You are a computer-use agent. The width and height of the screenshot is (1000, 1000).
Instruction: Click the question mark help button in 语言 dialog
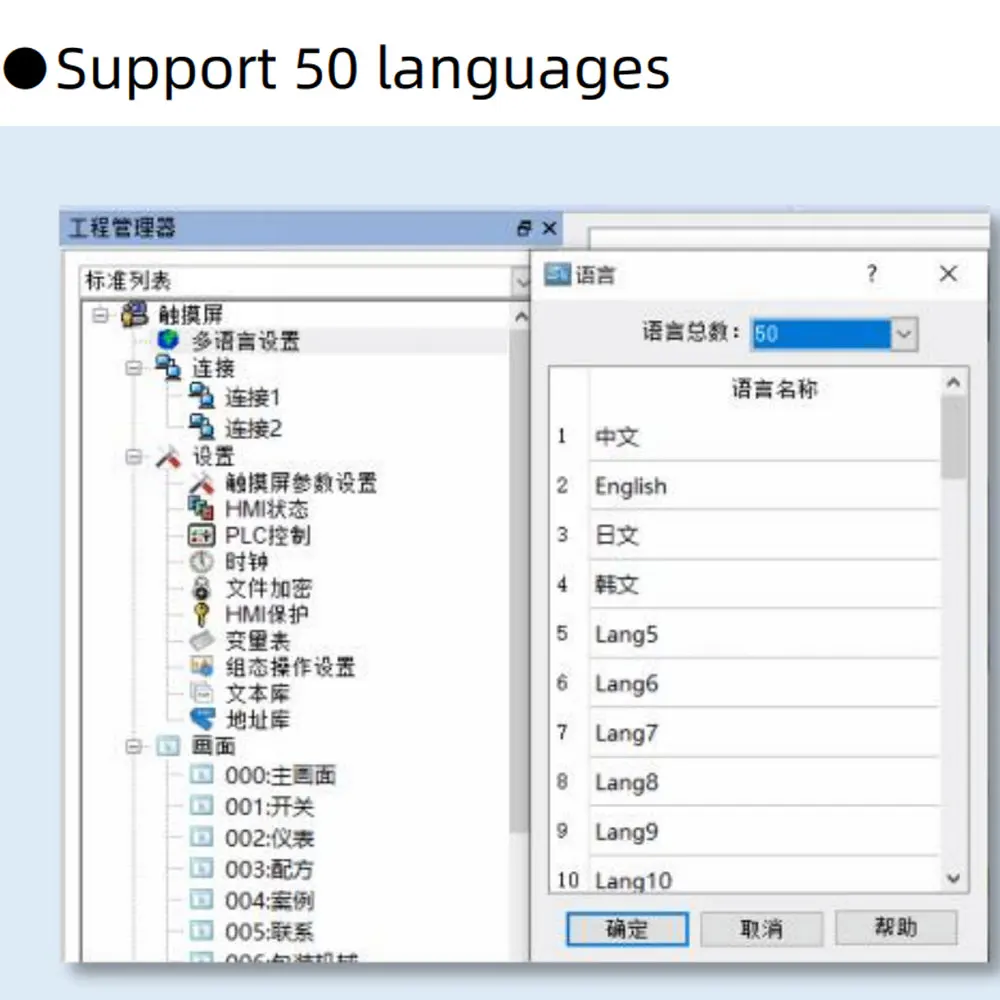[x=872, y=274]
